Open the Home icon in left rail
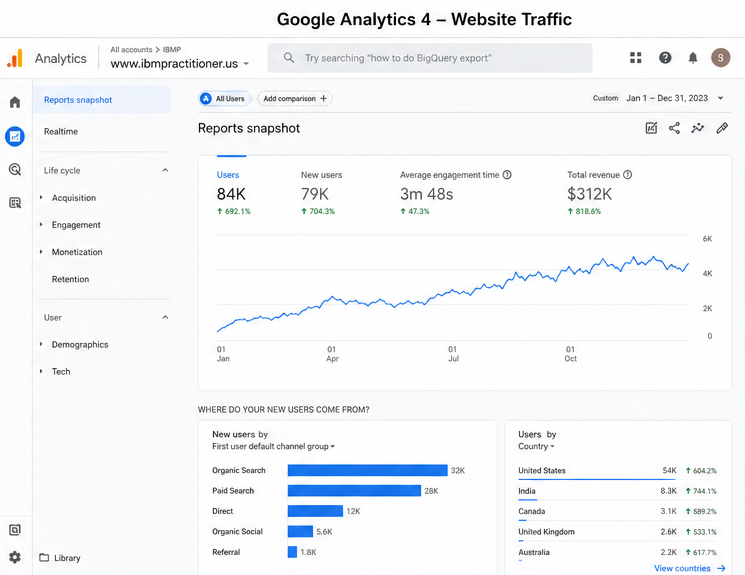Screen dimensions: 745x575 pyautogui.click(x=15, y=102)
